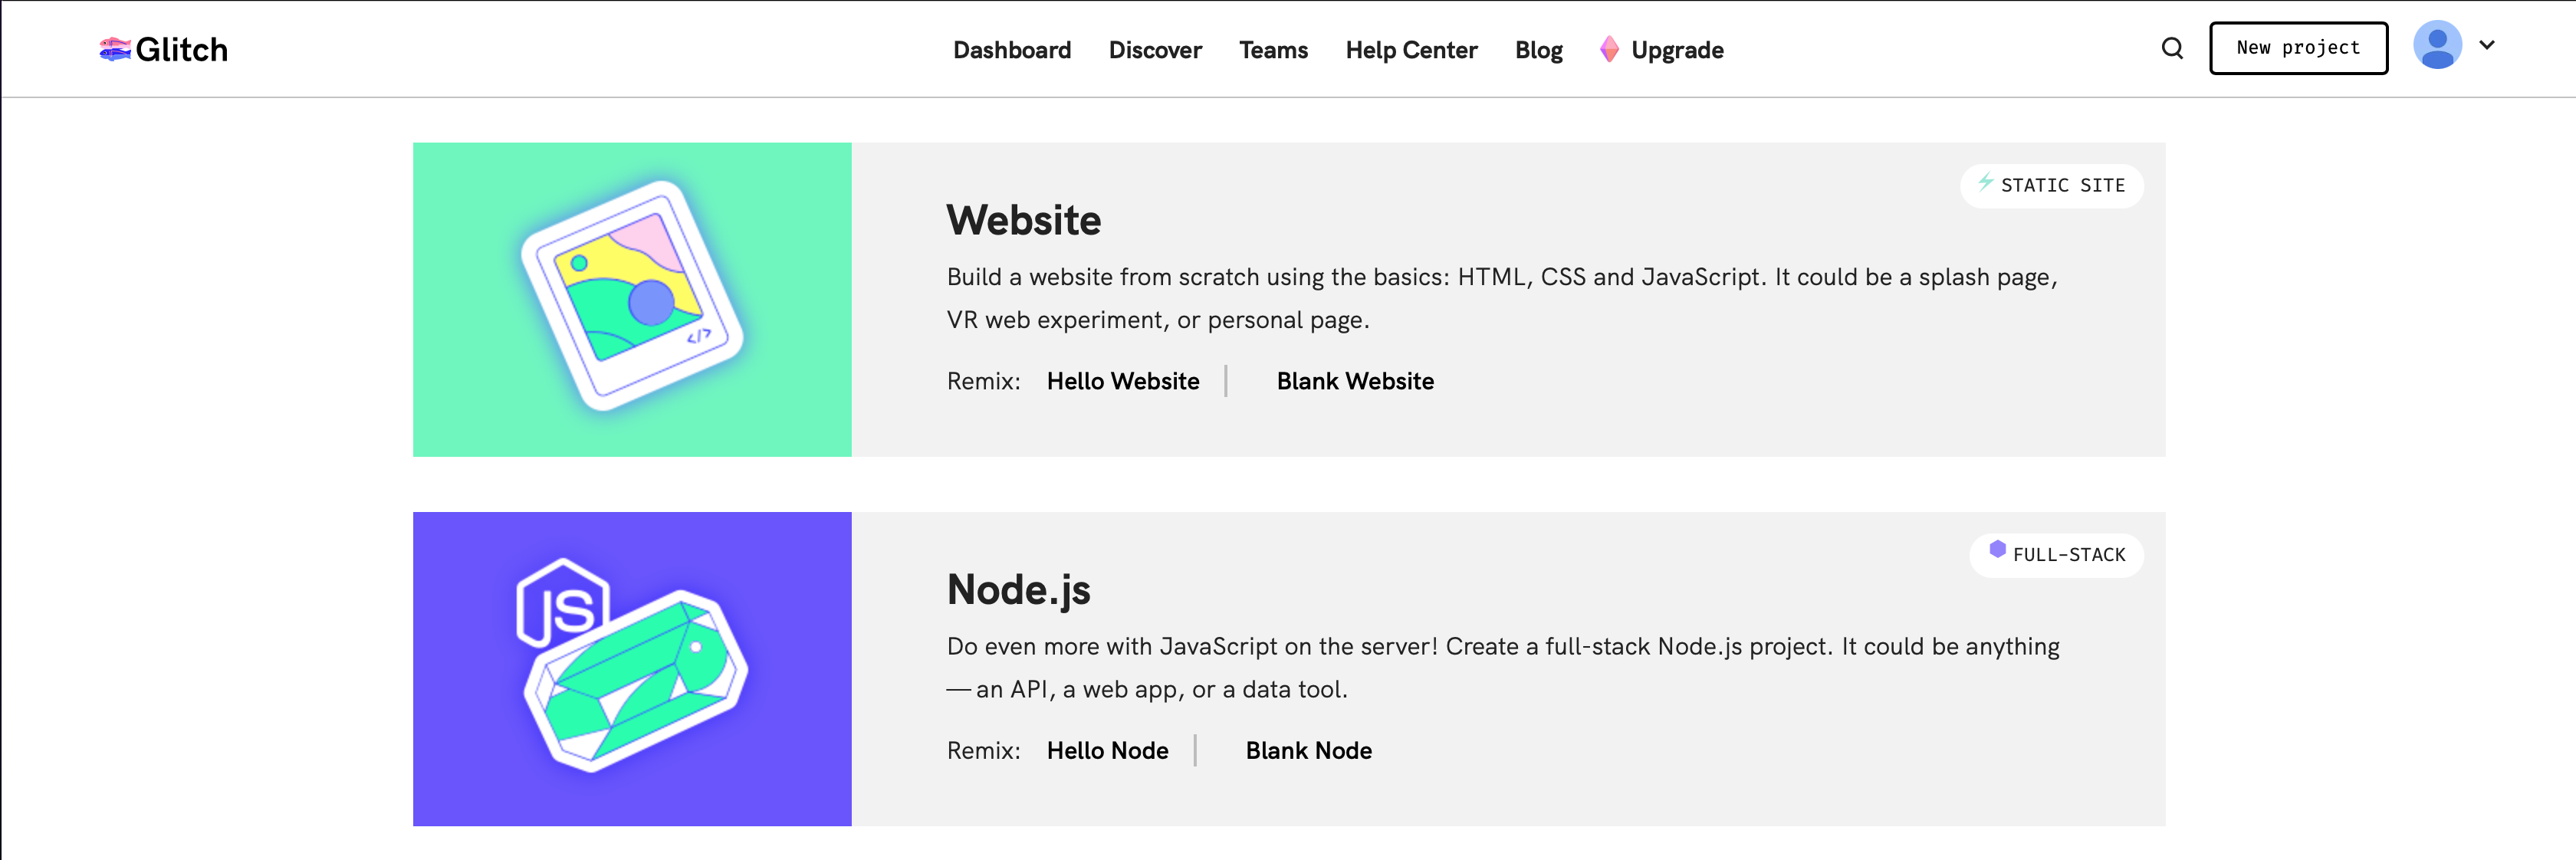Click the Glitch wordmark text
Viewport: 2576px width, 860px height.
(x=181, y=50)
